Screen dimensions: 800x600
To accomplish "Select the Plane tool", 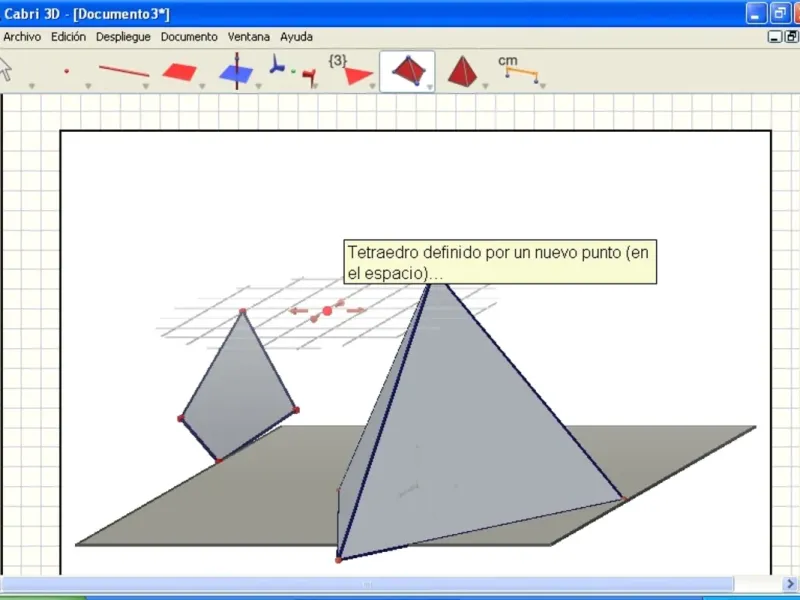I will point(180,71).
